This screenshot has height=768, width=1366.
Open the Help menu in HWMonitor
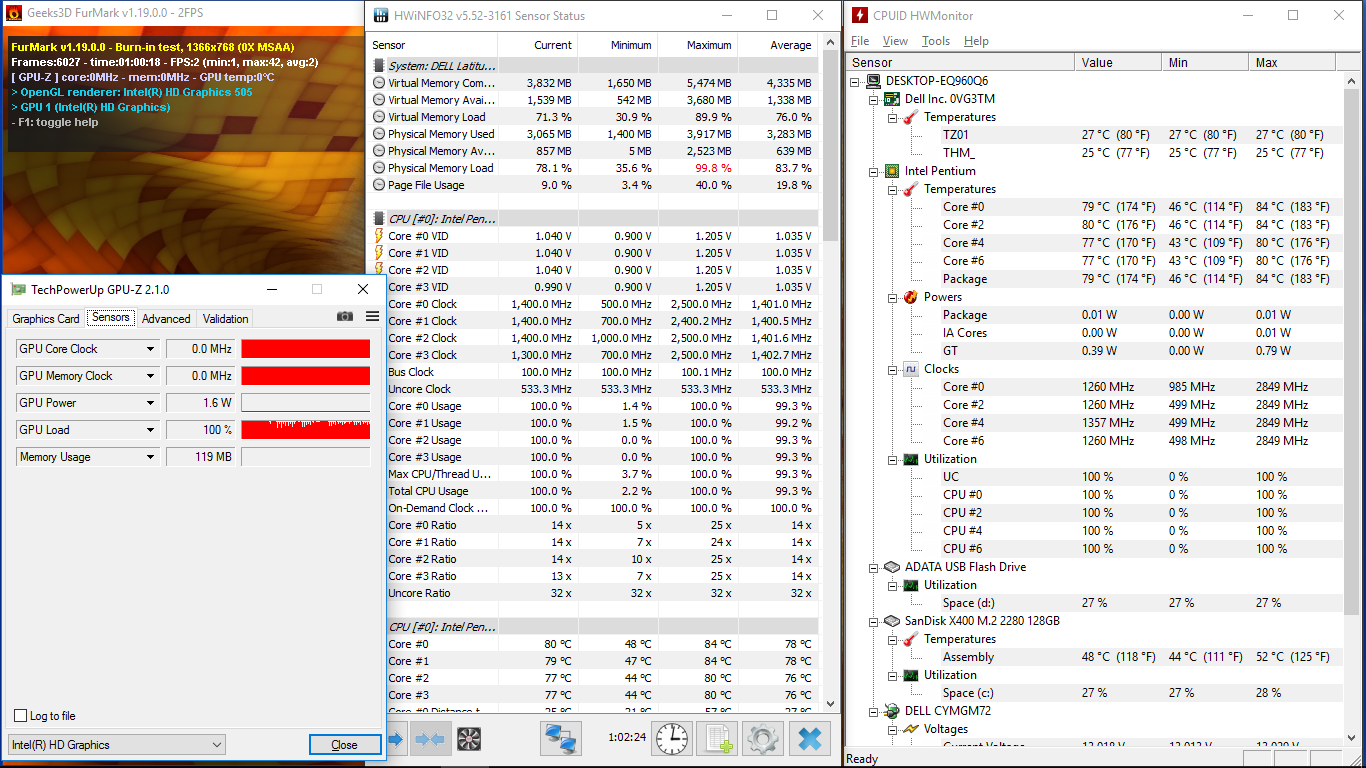[x=976, y=41]
